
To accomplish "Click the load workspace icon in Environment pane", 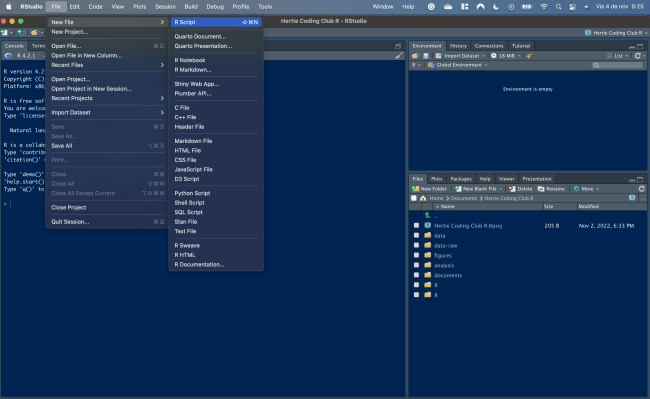I will [415, 56].
